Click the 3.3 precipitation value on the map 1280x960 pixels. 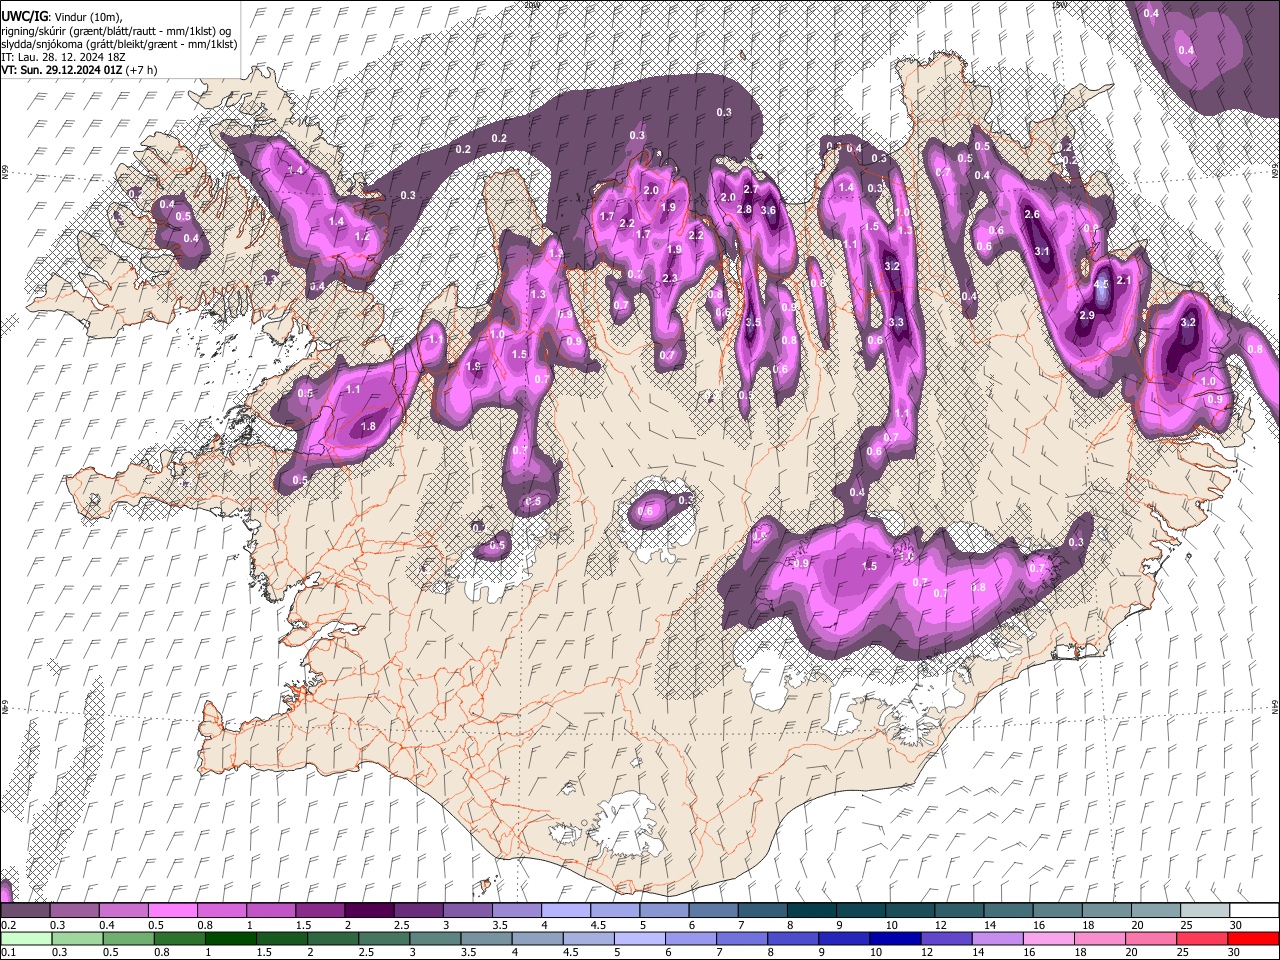[x=896, y=322]
